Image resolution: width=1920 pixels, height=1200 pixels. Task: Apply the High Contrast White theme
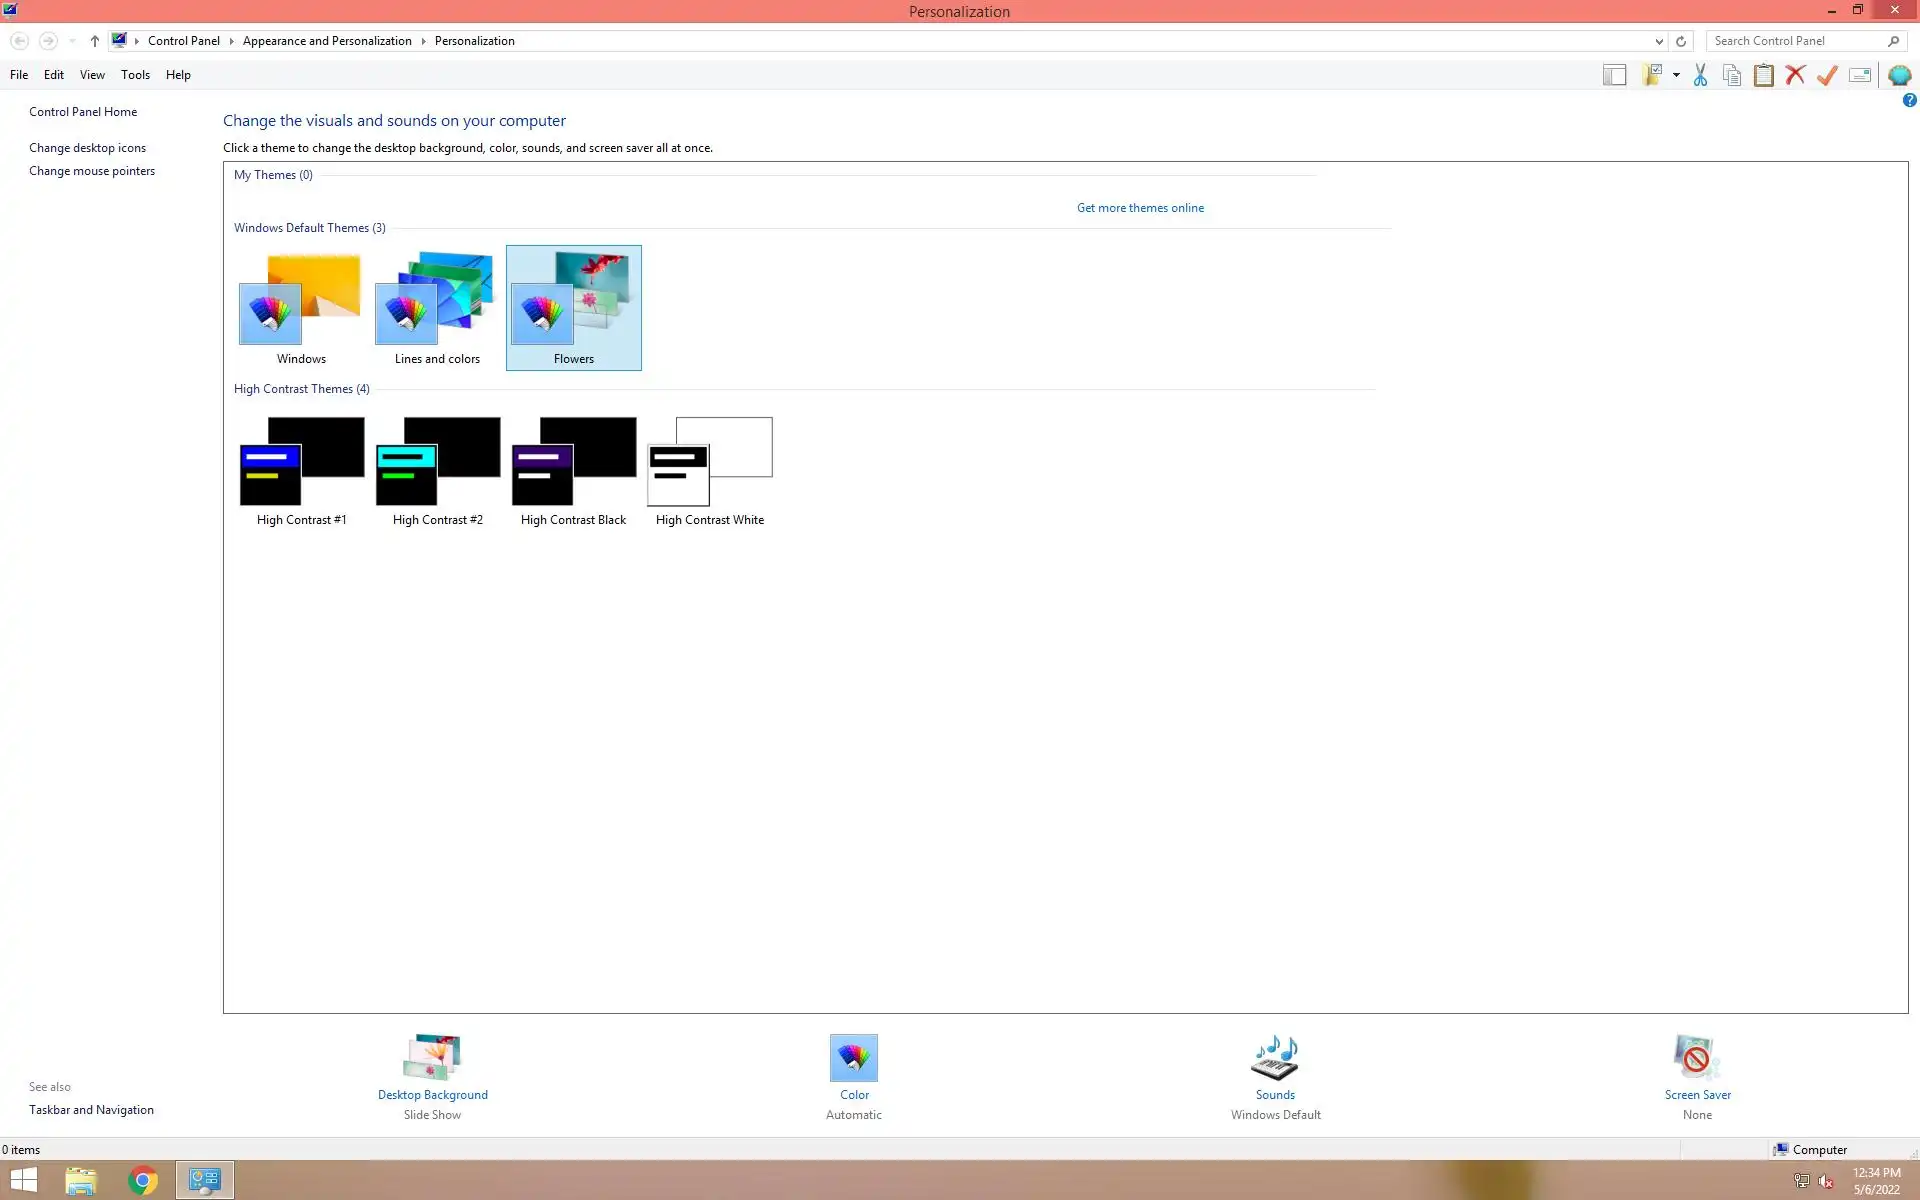[x=710, y=470]
